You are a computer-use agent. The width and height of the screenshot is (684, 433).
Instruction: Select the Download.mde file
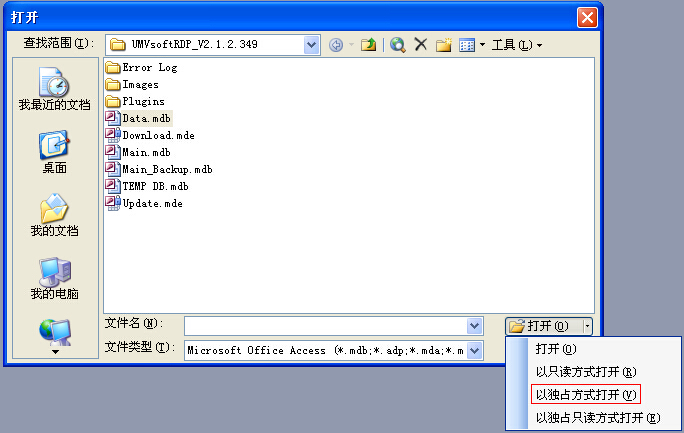150,135
